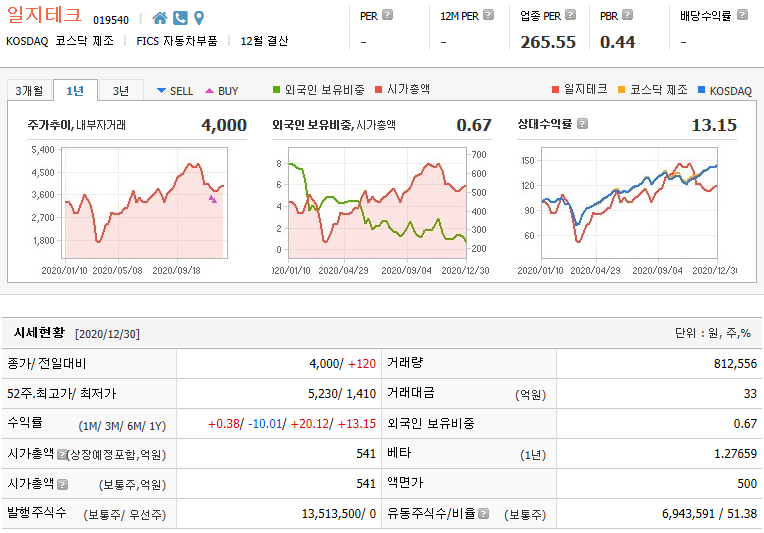The height and width of the screenshot is (533, 764).
Task: Click the 외국인 보유비중 chart area
Action: pos(378,203)
